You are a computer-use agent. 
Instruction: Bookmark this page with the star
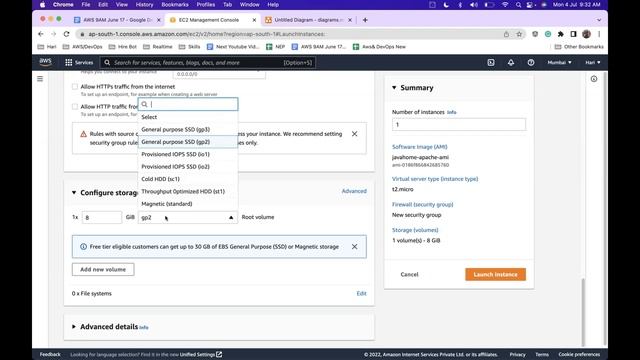click(519, 34)
